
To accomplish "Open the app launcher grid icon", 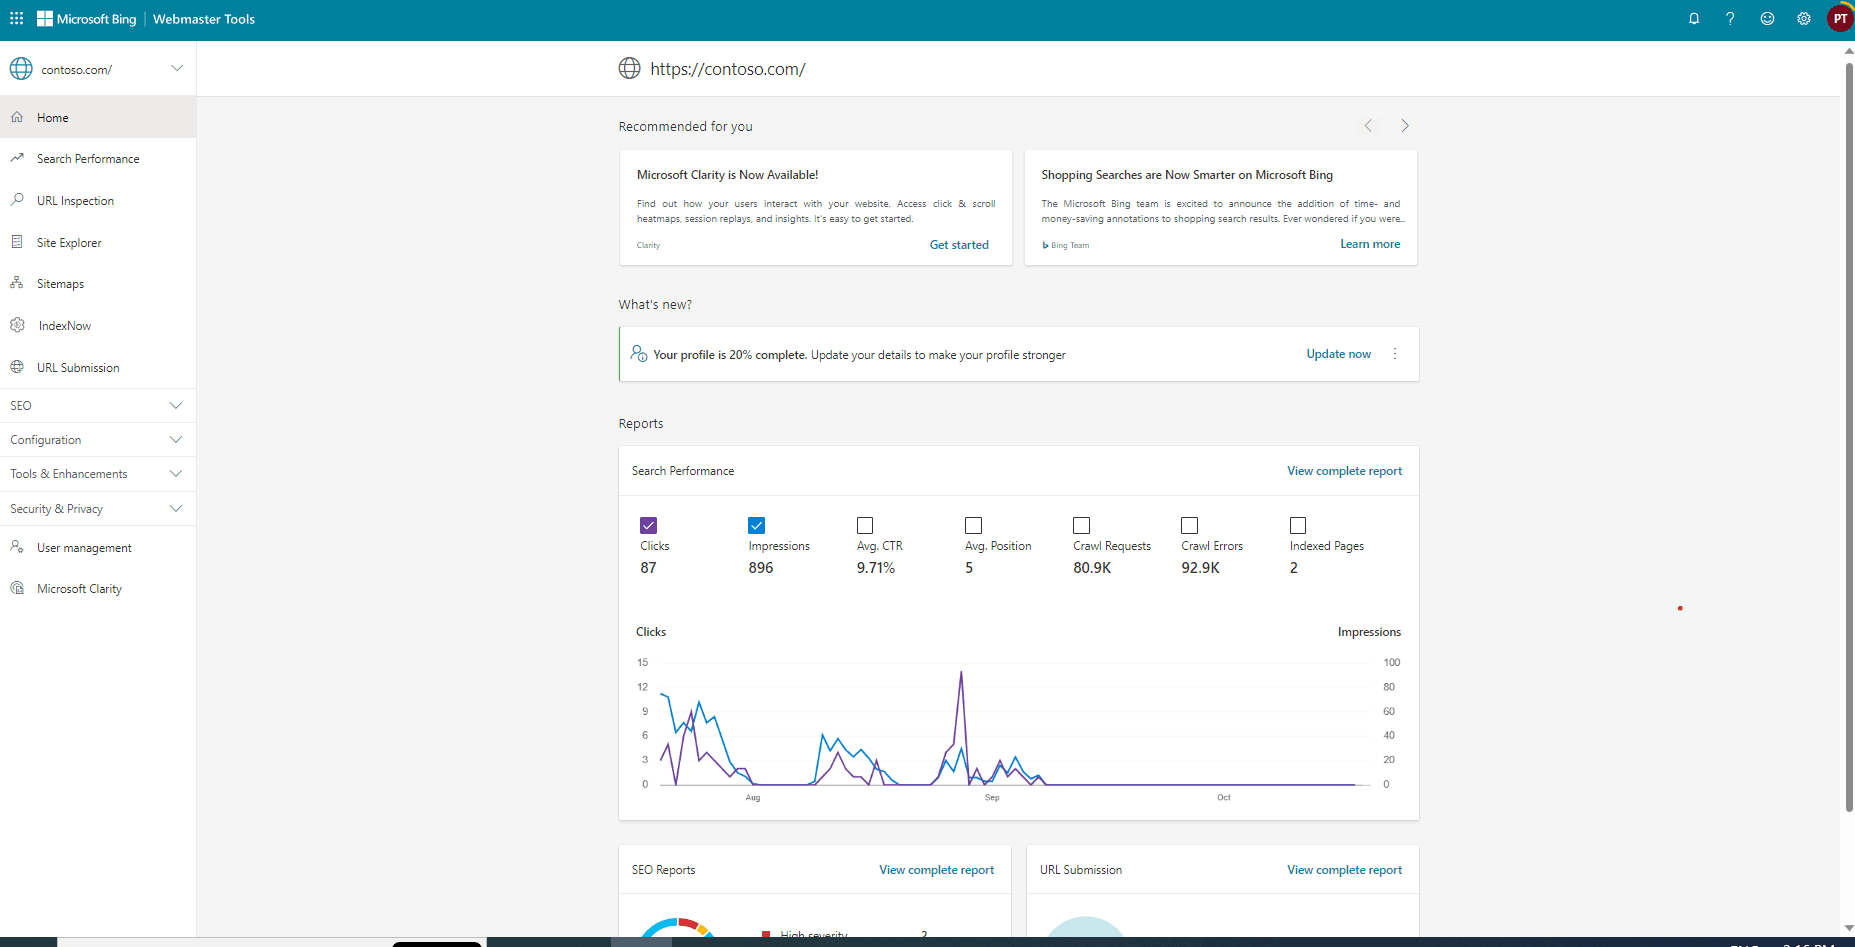I will click(16, 19).
